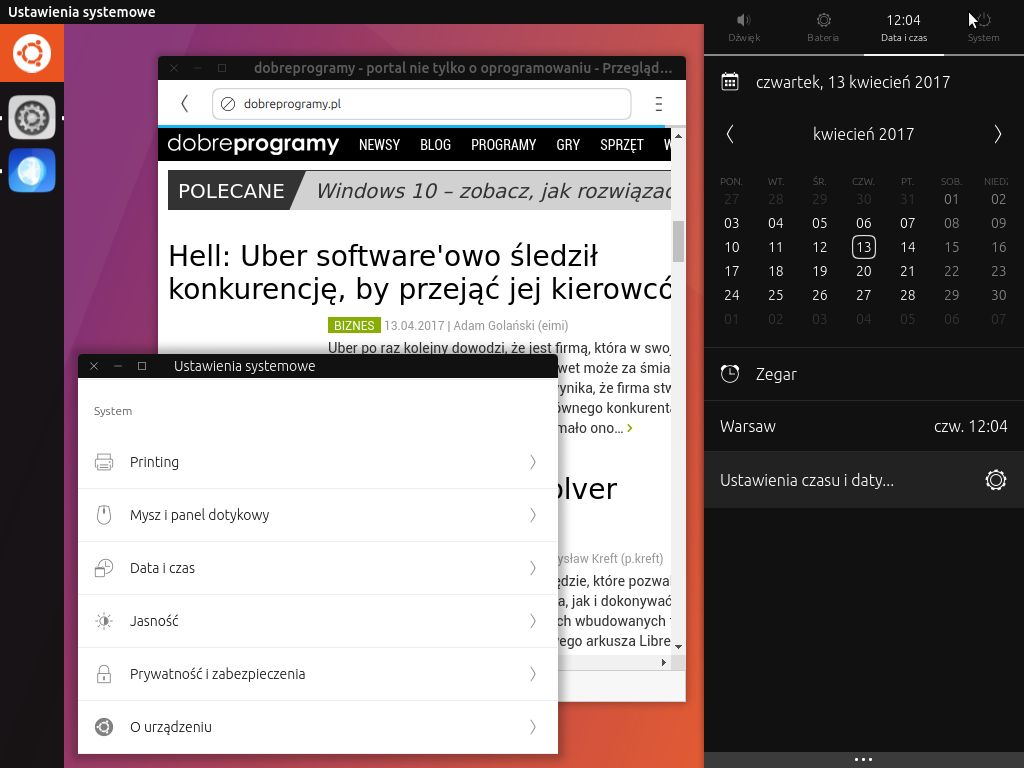Click the Ustawienia systemowe top panel title
The width and height of the screenshot is (1024, 768).
82,12
